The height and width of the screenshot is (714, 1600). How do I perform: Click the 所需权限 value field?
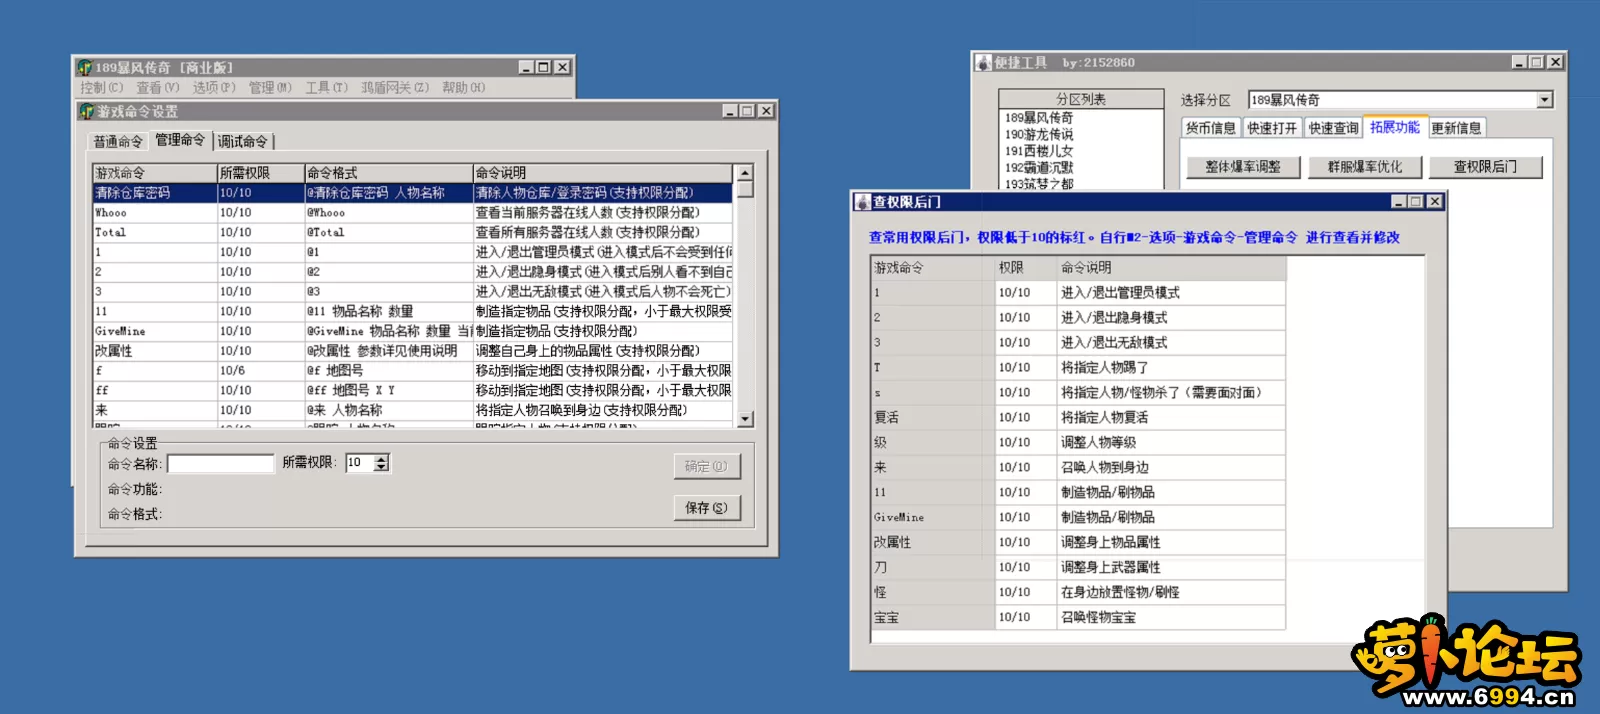click(360, 463)
